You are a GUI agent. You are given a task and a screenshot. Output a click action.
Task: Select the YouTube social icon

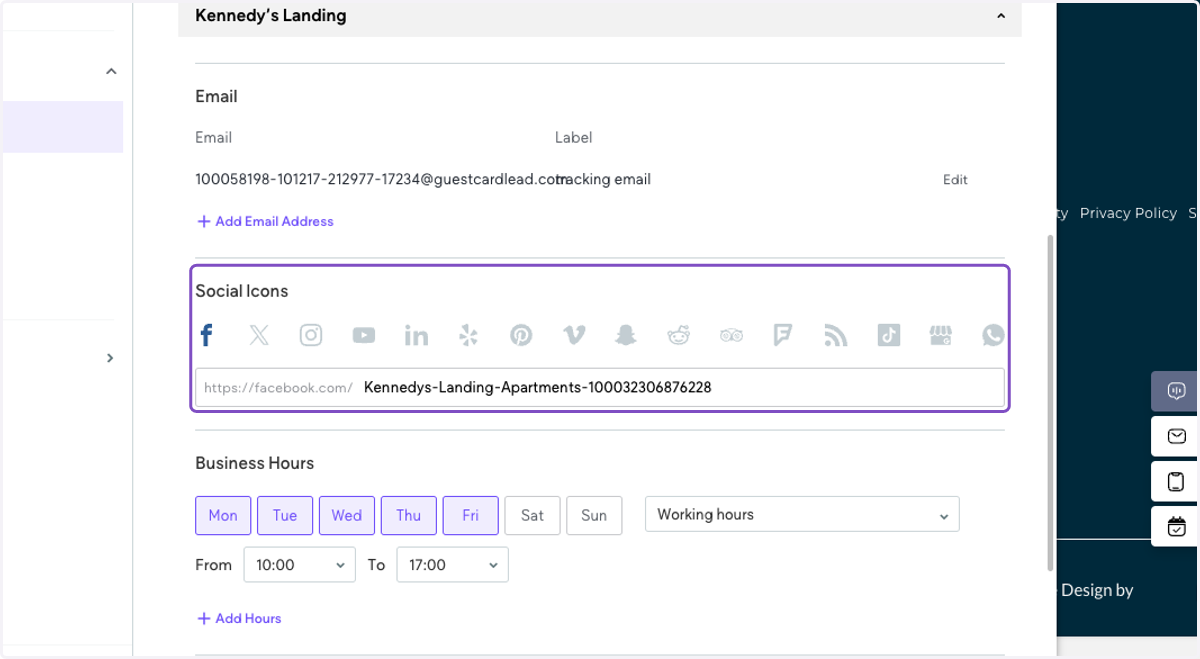364,335
